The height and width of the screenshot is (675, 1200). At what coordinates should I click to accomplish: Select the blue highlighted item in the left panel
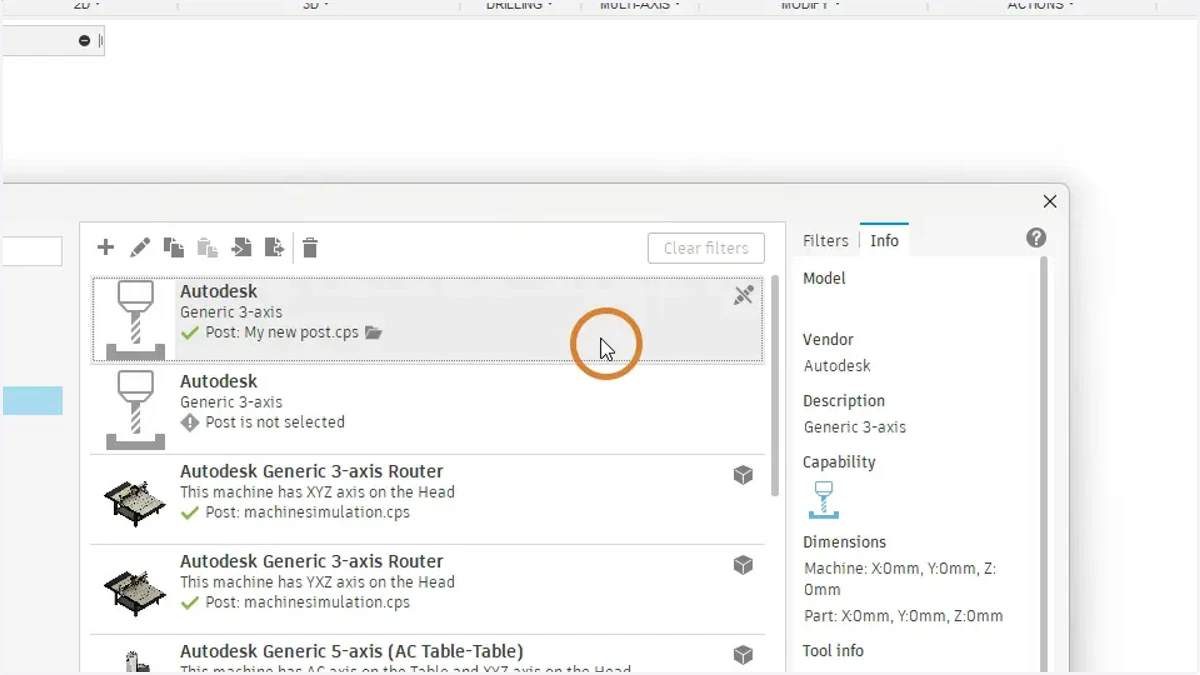coord(32,401)
